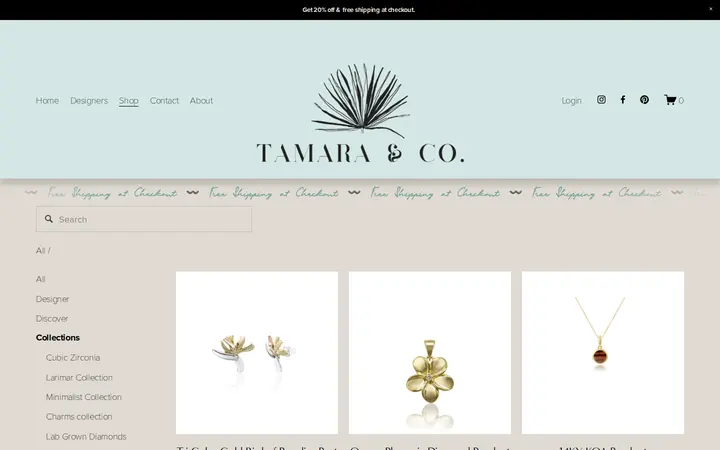Choose the Cubic Zirconia collection
The image size is (720, 450).
pos(73,357)
